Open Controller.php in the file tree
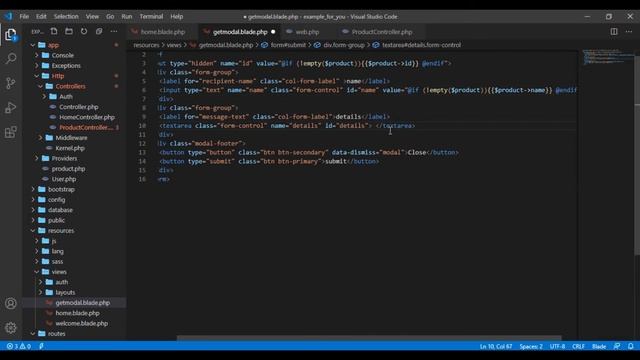 pyautogui.click(x=79, y=107)
